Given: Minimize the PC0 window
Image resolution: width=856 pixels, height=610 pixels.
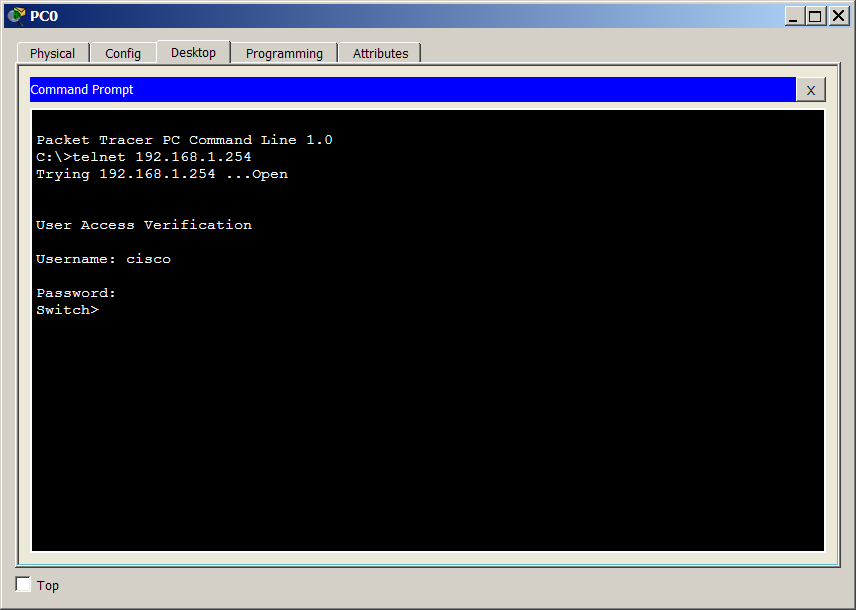Looking at the screenshot, I should [x=793, y=16].
